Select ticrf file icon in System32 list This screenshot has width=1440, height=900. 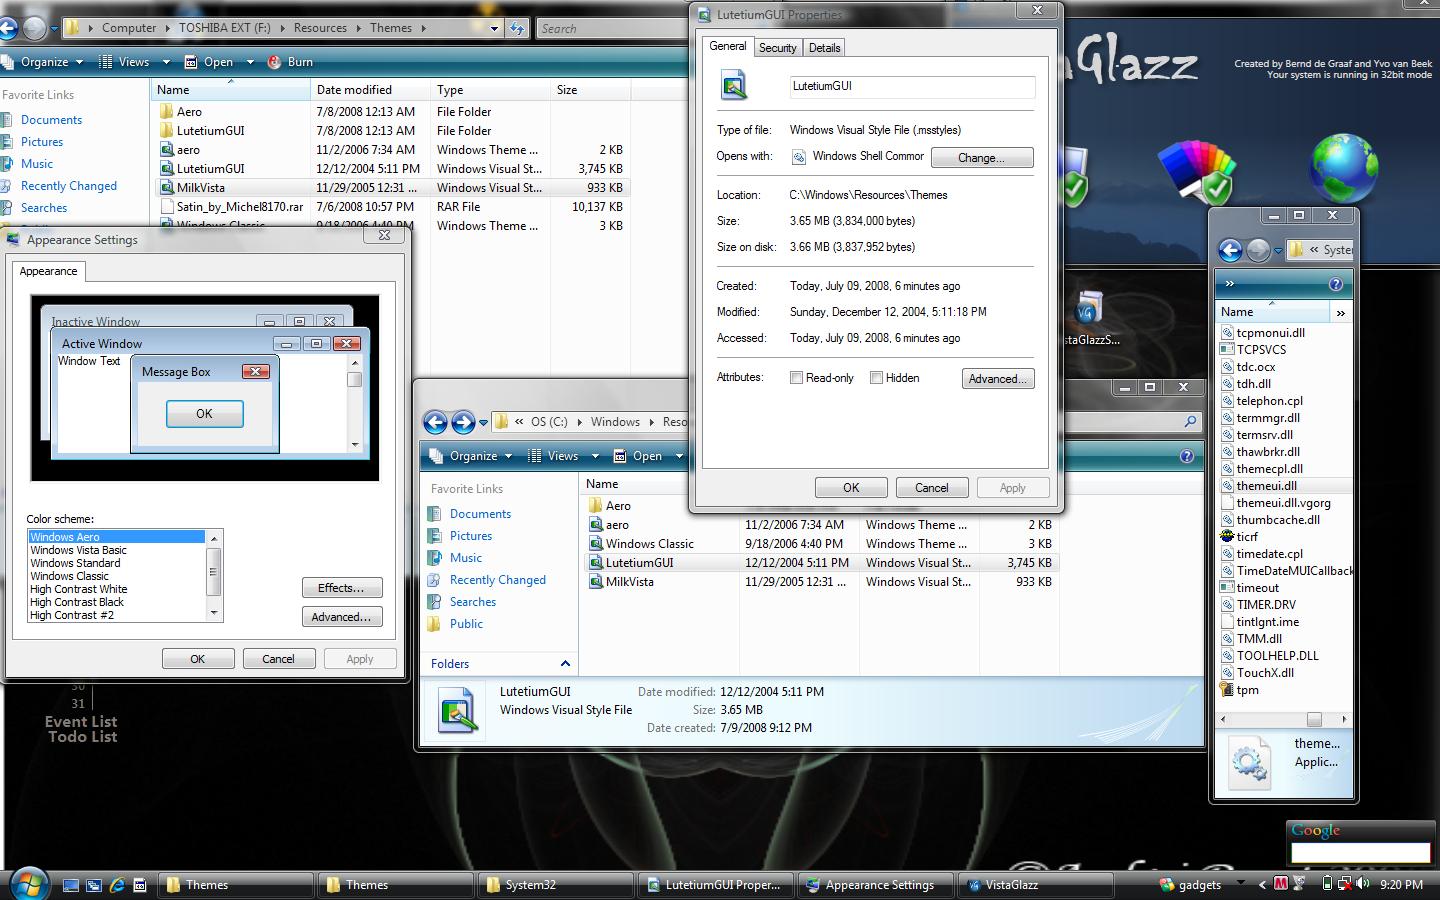point(1228,537)
